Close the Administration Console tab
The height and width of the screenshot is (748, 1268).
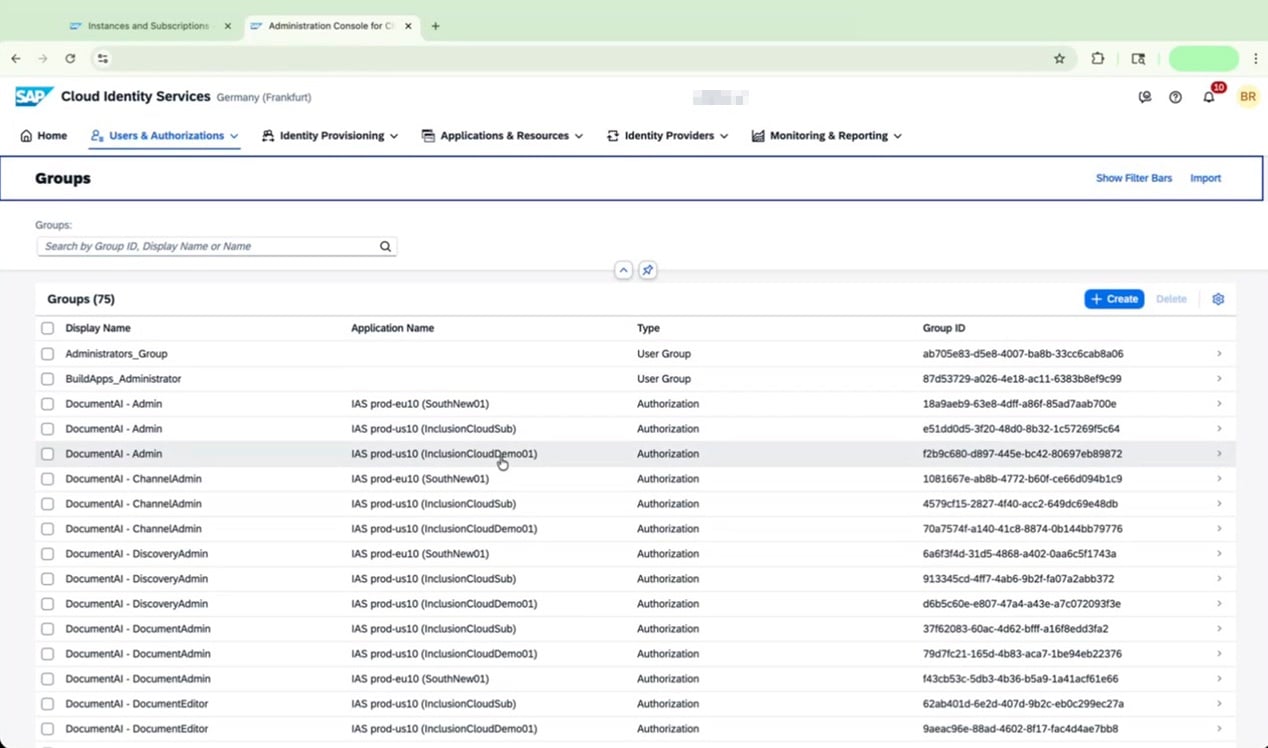[x=408, y=26]
